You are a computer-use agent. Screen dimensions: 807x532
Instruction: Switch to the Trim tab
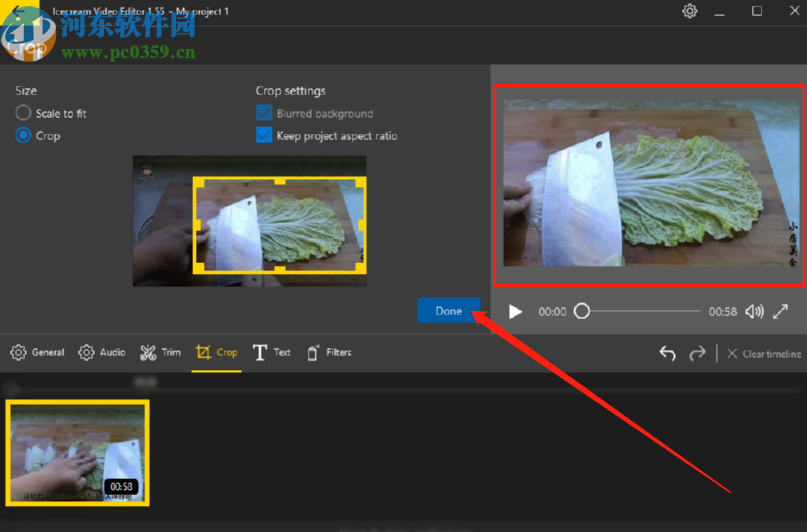click(161, 352)
